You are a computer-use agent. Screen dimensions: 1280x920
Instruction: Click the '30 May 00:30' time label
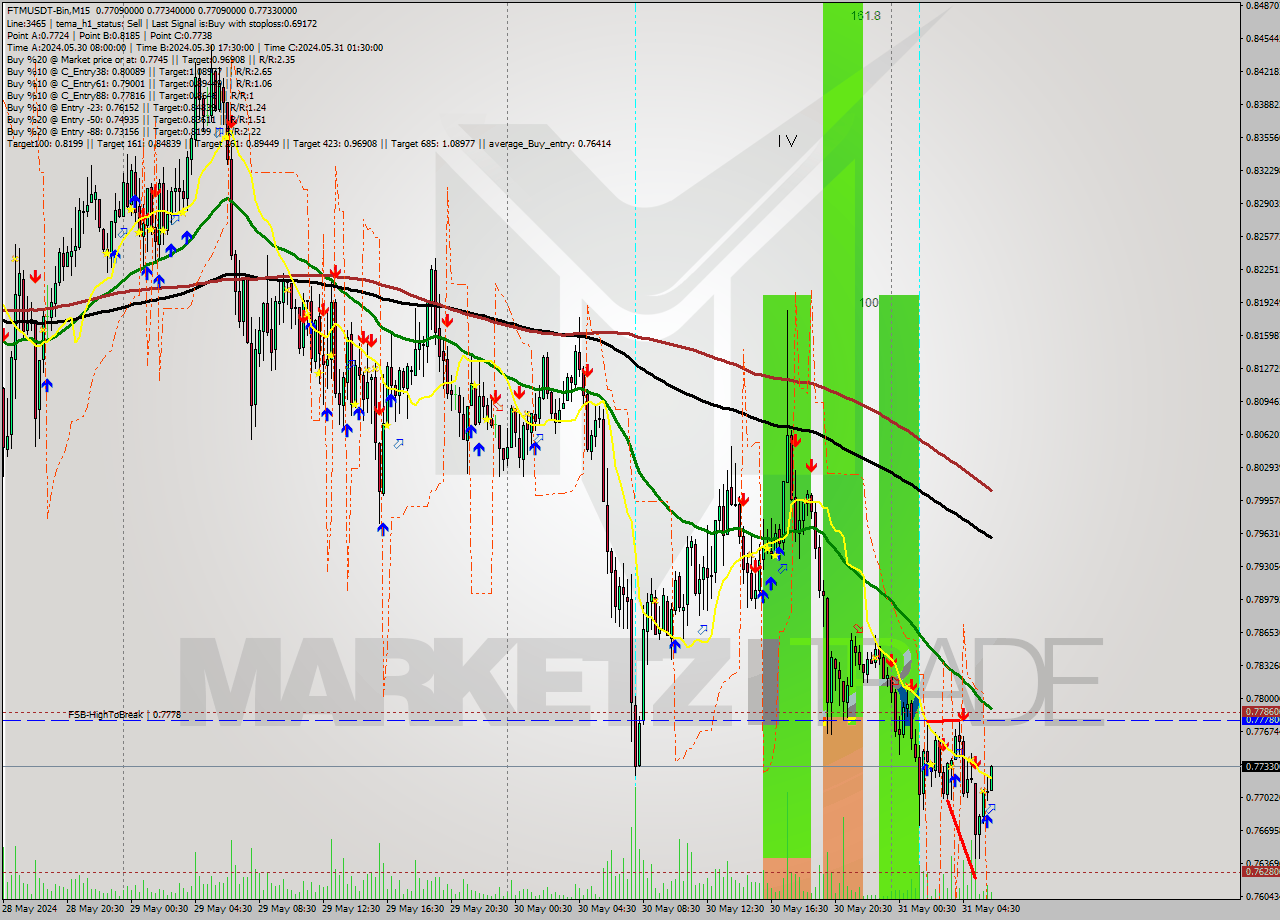click(544, 909)
